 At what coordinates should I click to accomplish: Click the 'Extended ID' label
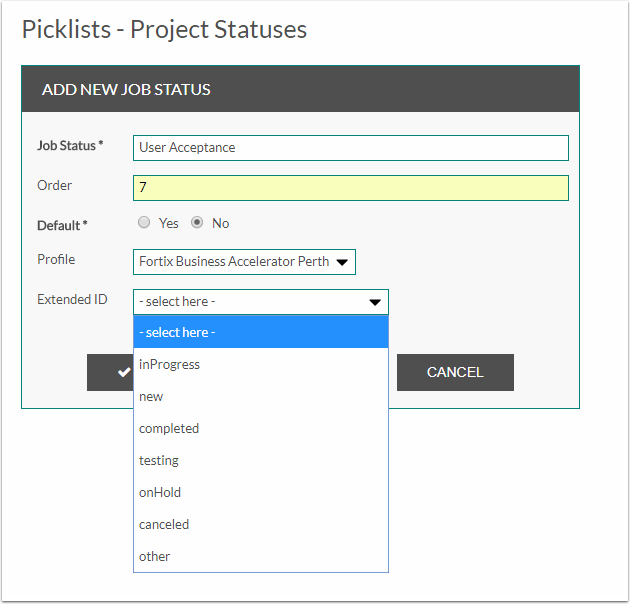[x=72, y=299]
